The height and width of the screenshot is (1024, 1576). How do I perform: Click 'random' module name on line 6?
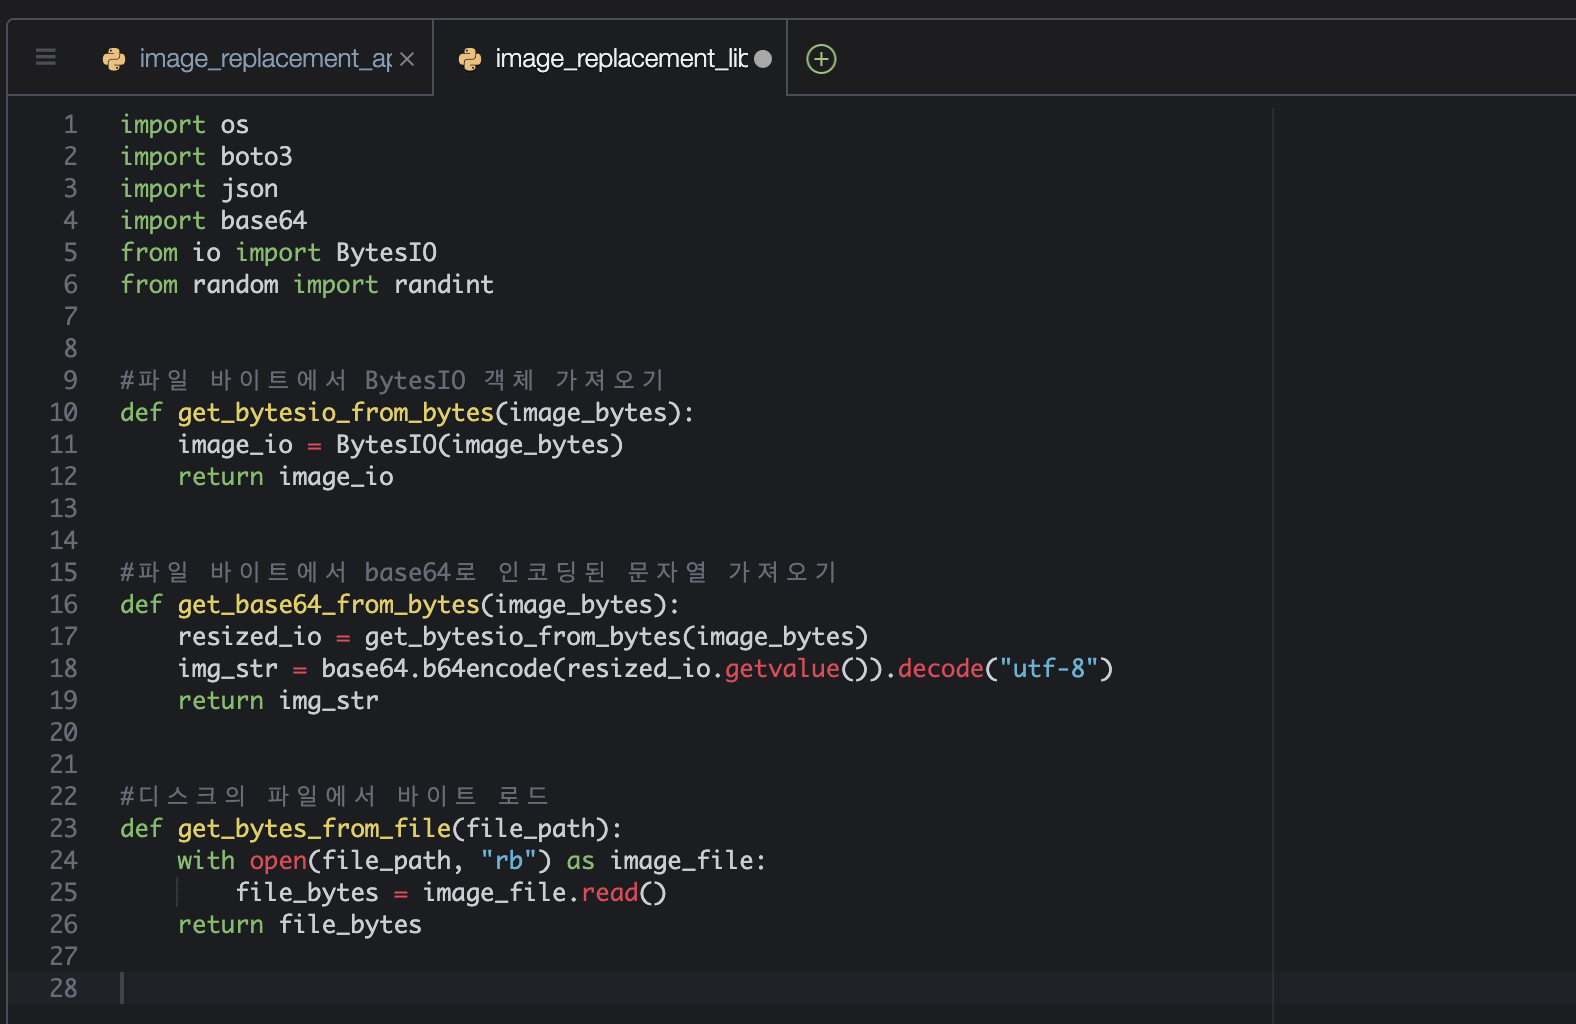pos(235,284)
